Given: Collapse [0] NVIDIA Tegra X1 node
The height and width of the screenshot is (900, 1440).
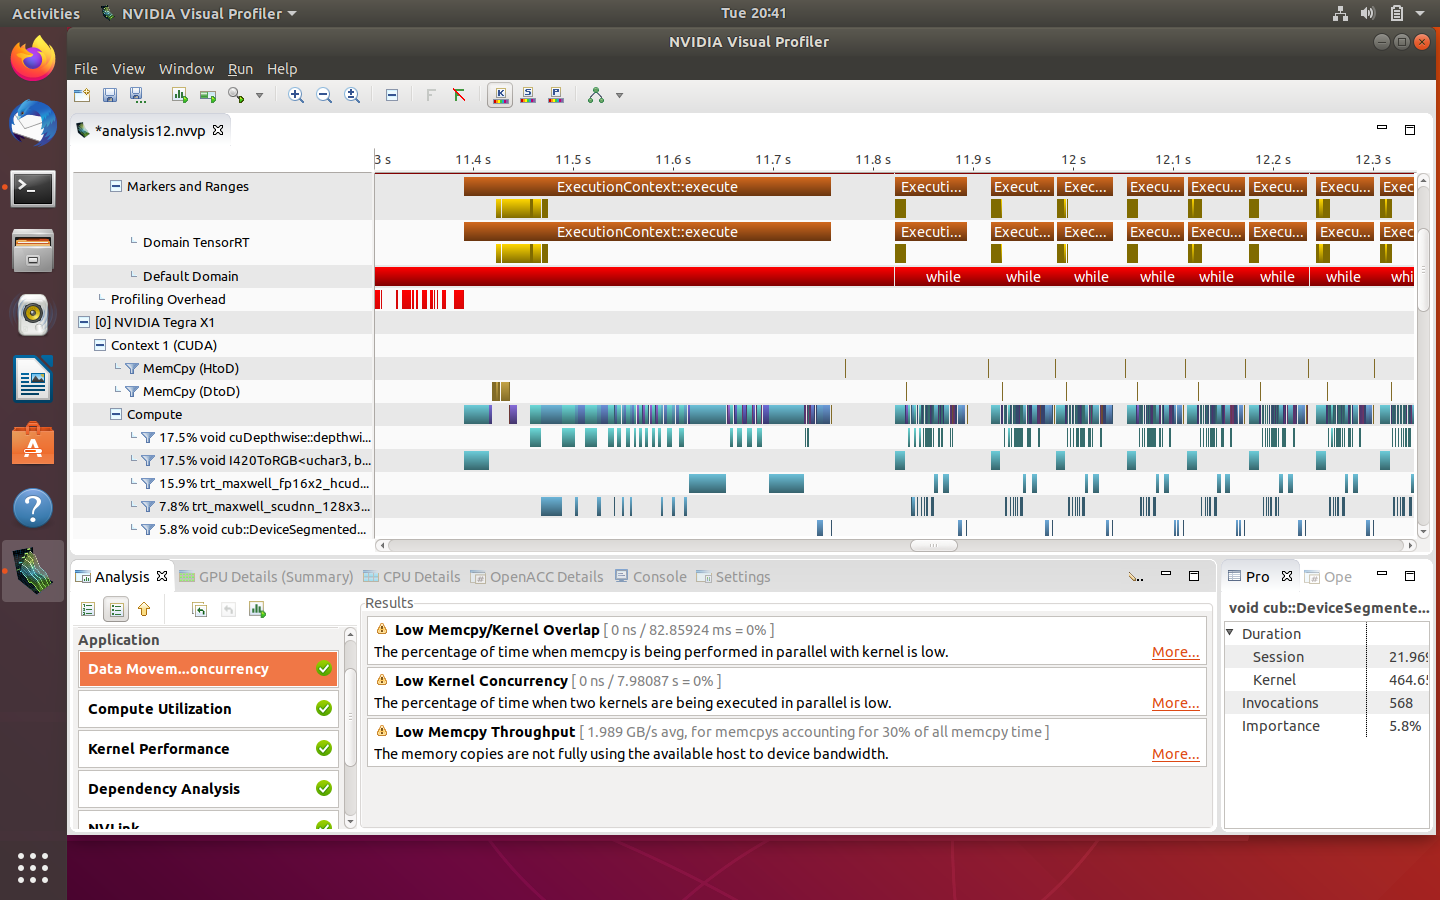Looking at the screenshot, I should (x=84, y=322).
